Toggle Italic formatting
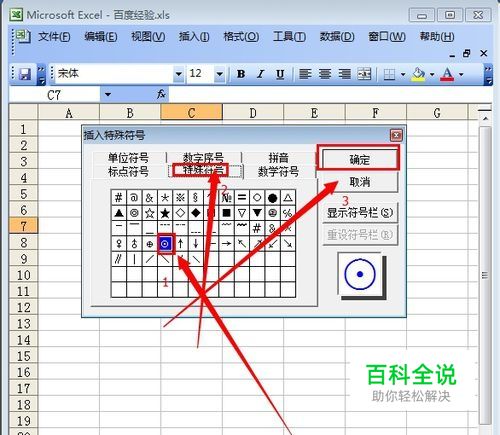This screenshot has width=500, height=435. pos(261,74)
